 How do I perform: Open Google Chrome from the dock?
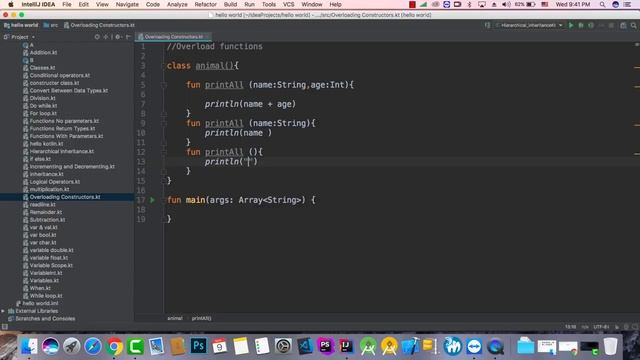pos(114,347)
